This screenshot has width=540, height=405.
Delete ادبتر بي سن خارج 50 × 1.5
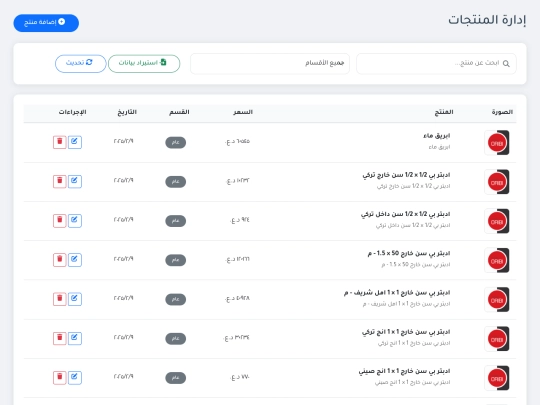click(60, 260)
